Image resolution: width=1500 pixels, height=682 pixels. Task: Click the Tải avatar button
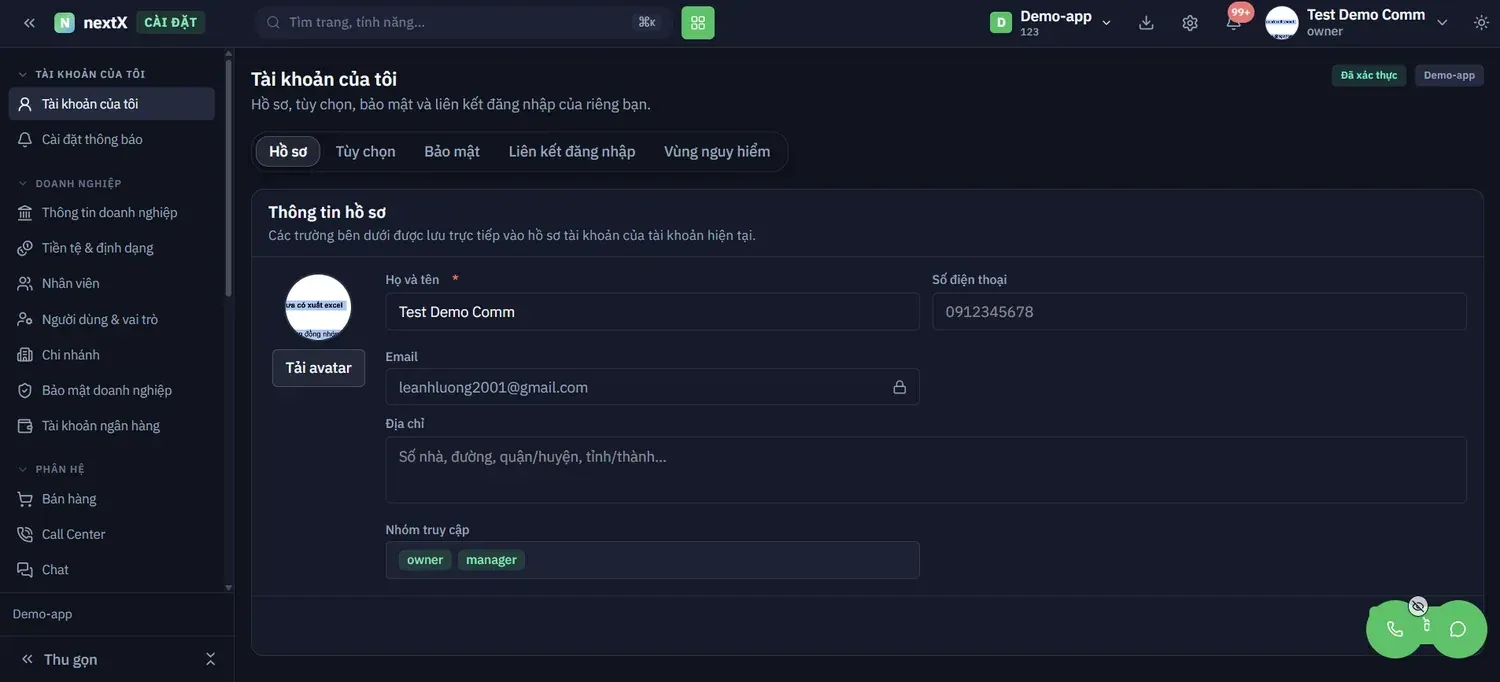pos(319,368)
